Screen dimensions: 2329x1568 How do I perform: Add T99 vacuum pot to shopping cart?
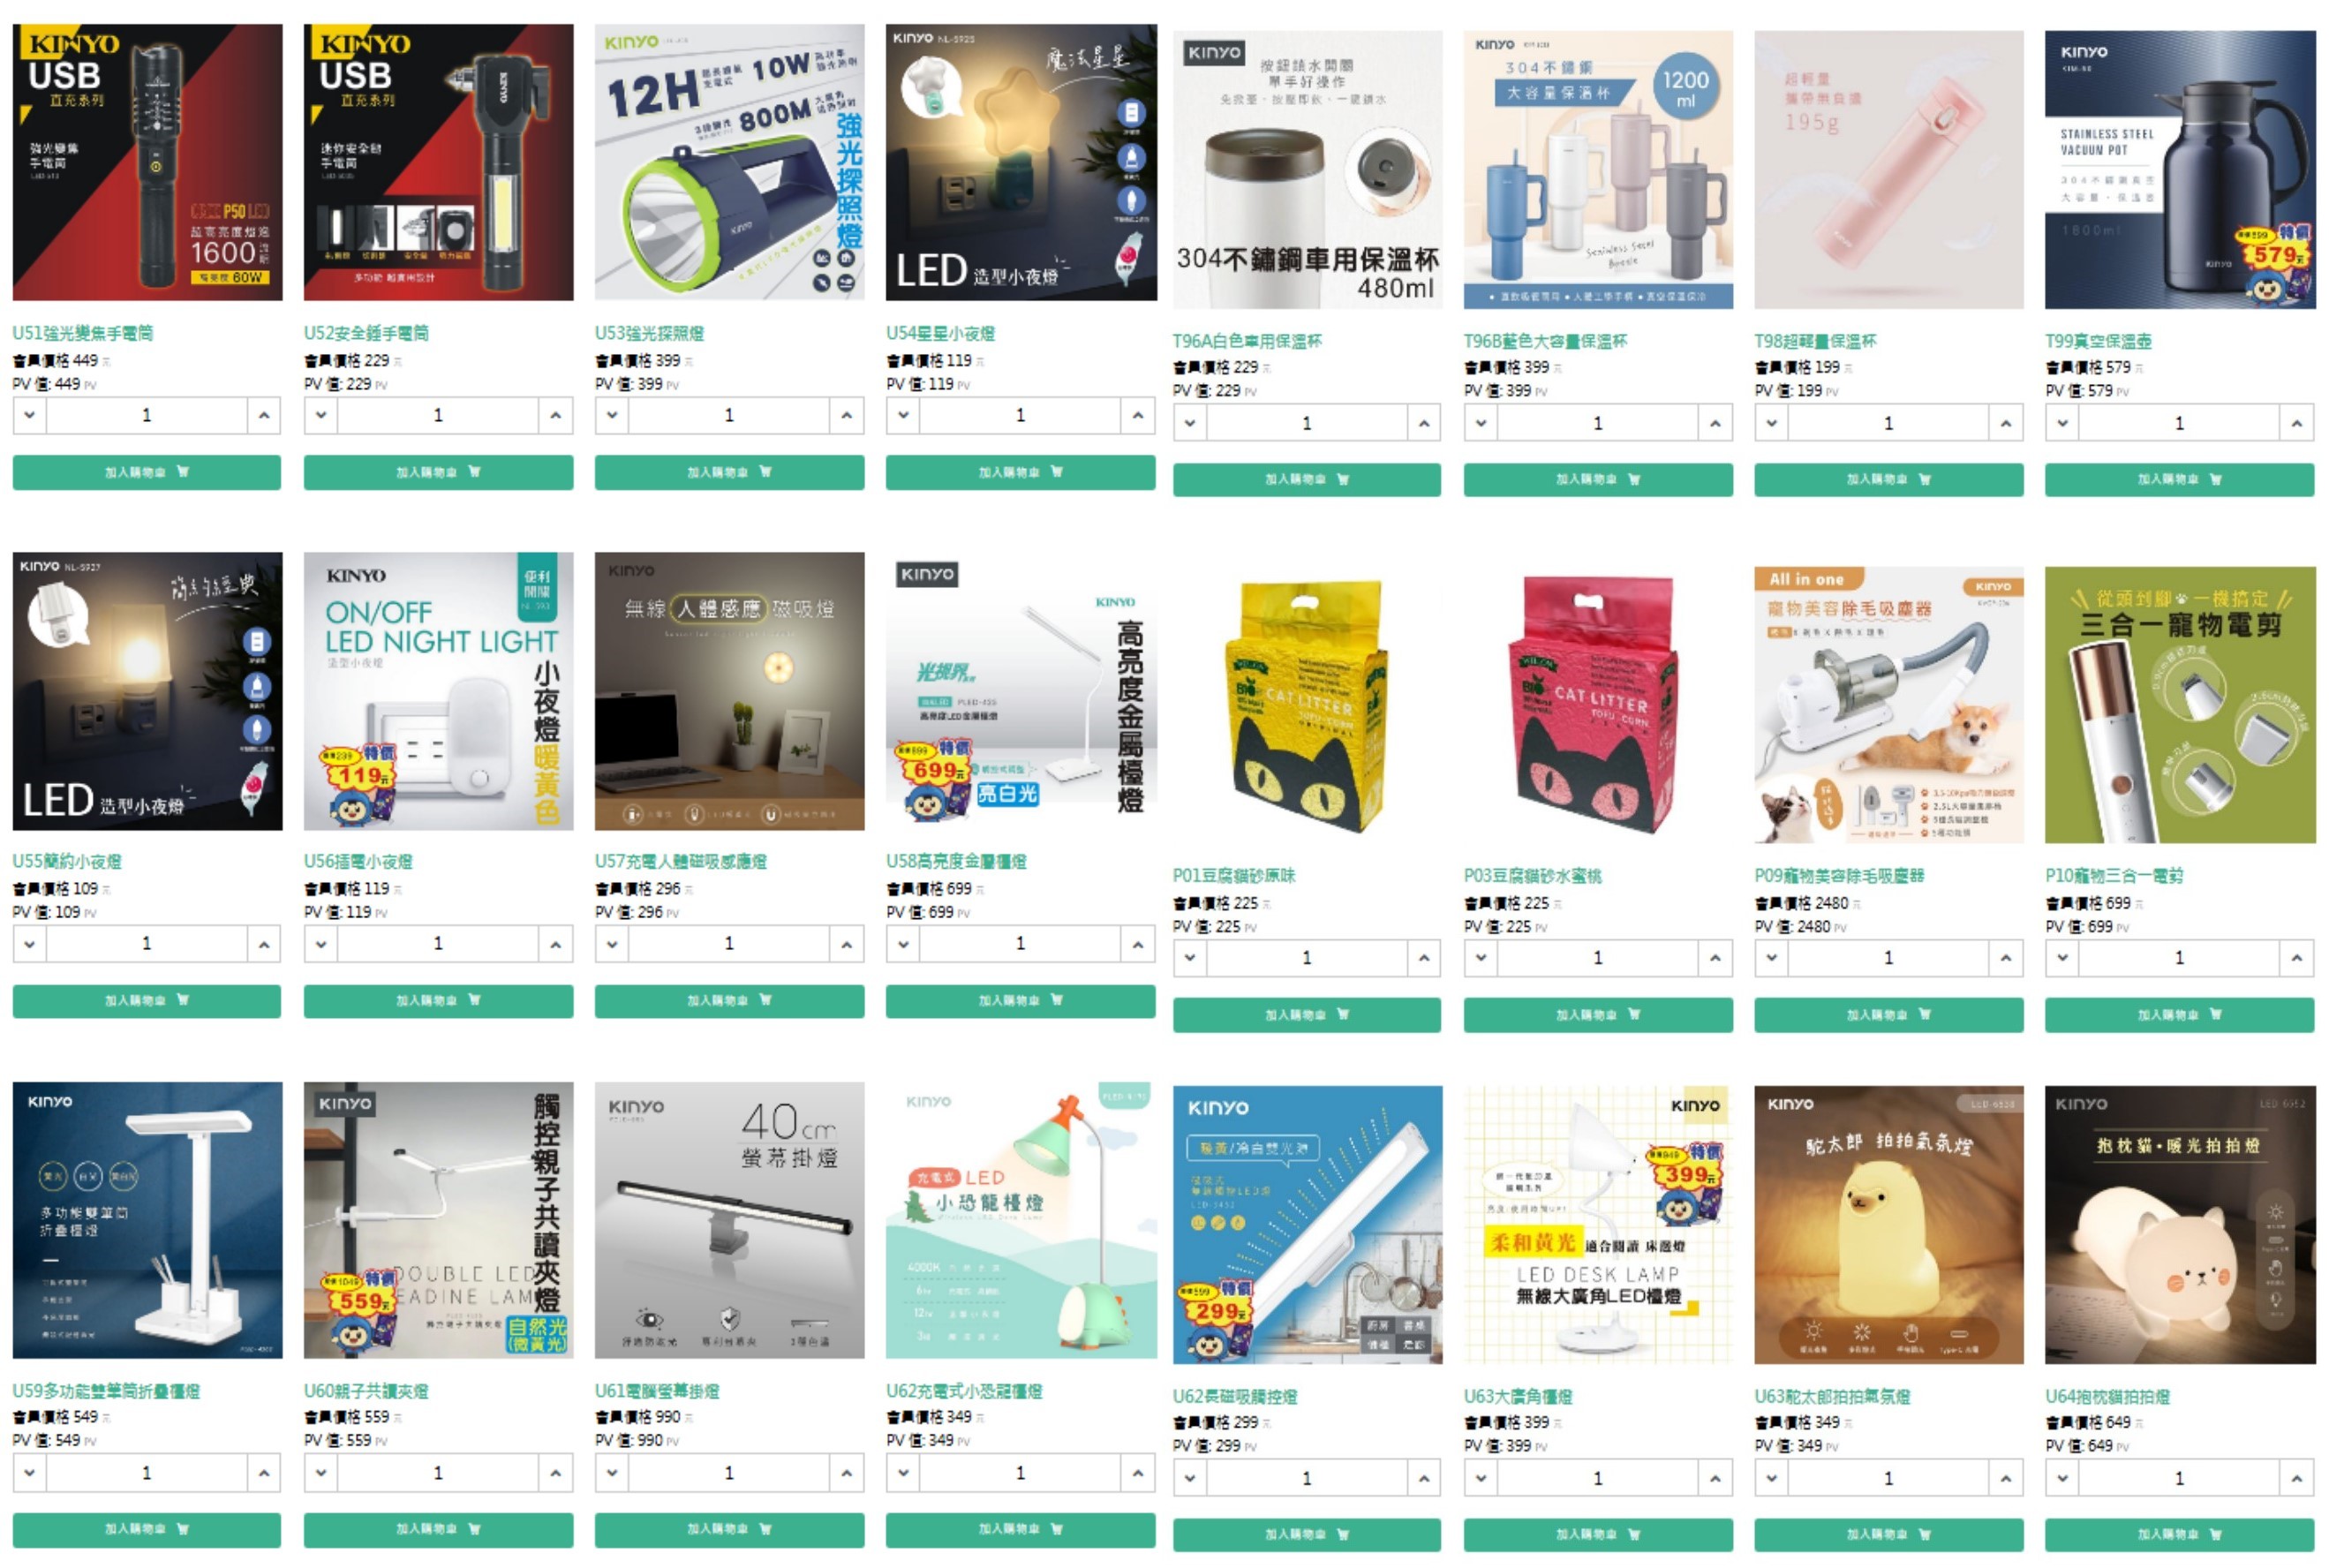tap(2179, 479)
